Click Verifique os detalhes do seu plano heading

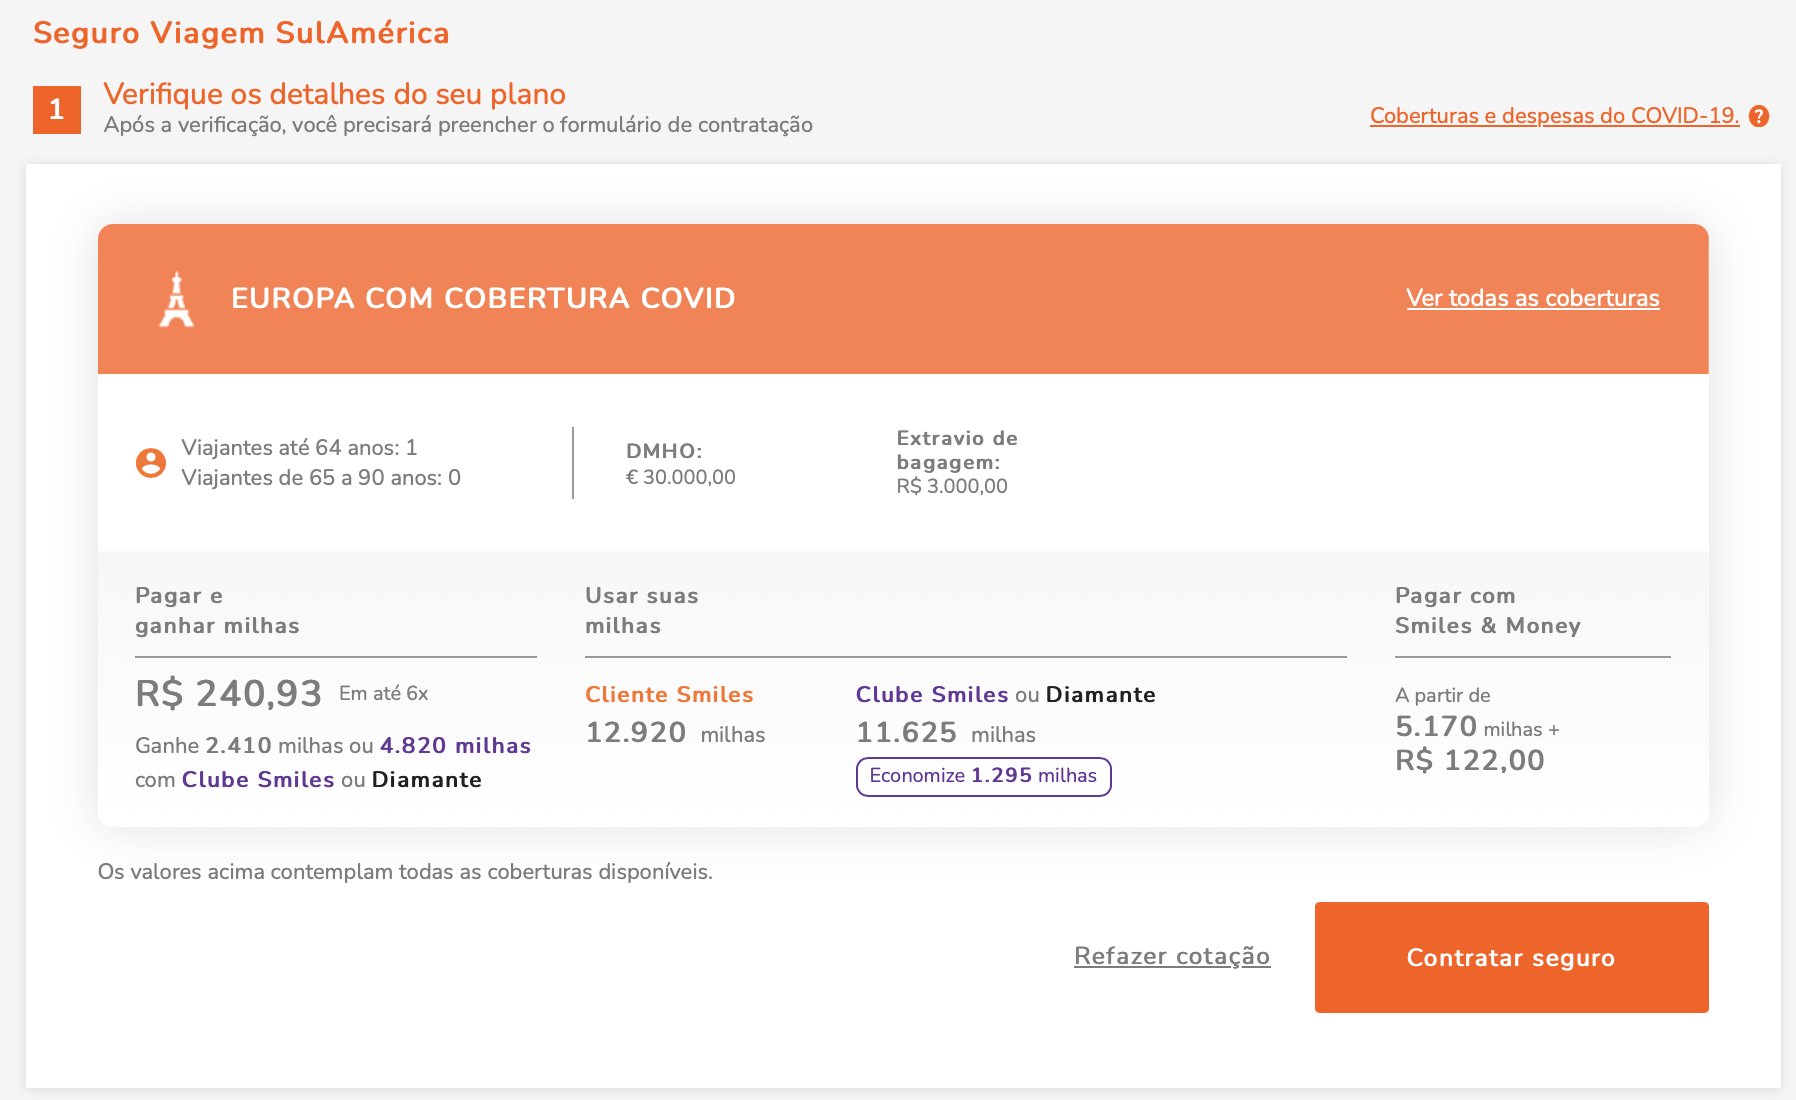coord(334,94)
